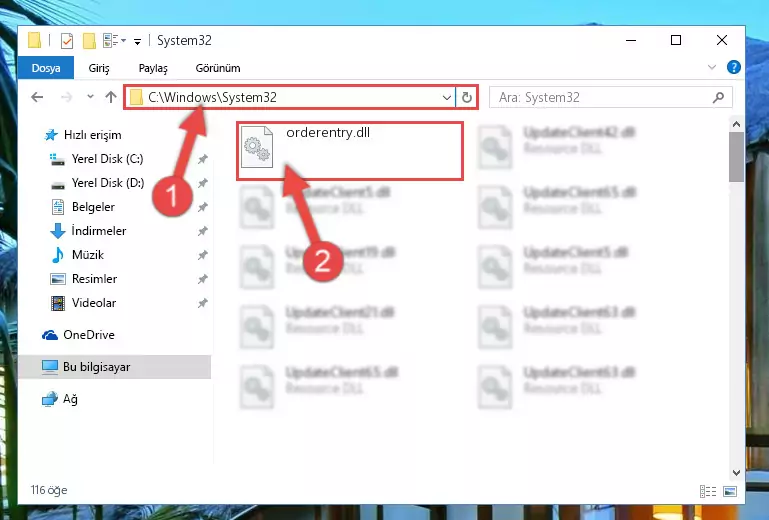769x520 pixels.
Task: Click the OneDrive cloud icon
Action: point(50,335)
